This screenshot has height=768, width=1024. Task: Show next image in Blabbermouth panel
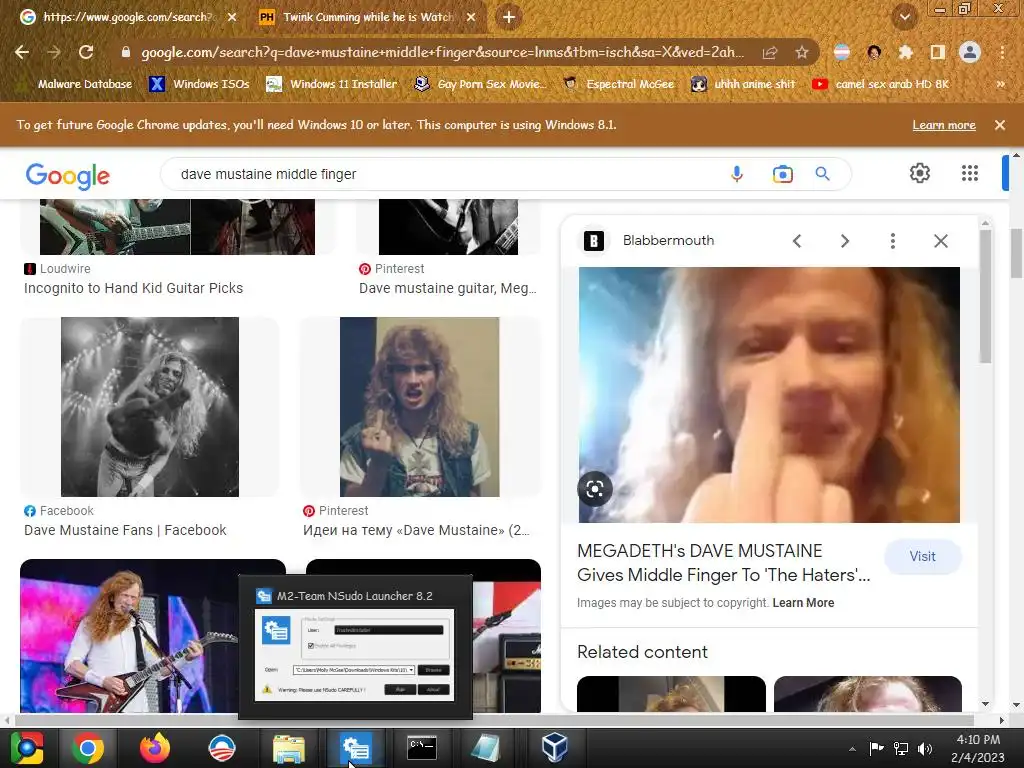pyautogui.click(x=844, y=241)
